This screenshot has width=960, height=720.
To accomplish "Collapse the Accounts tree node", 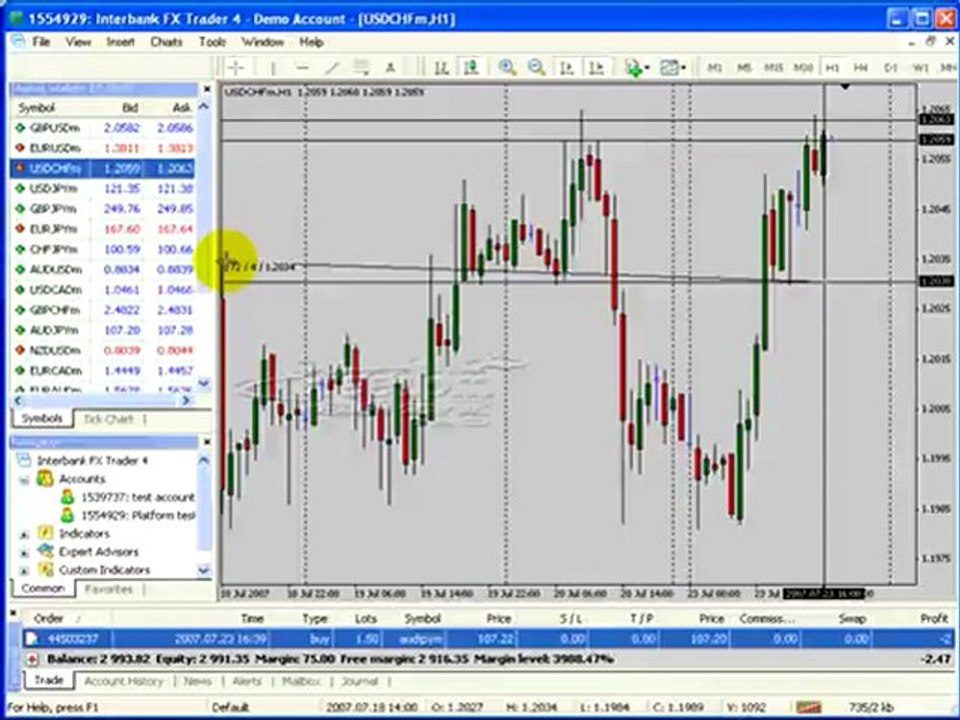I will [x=24, y=480].
